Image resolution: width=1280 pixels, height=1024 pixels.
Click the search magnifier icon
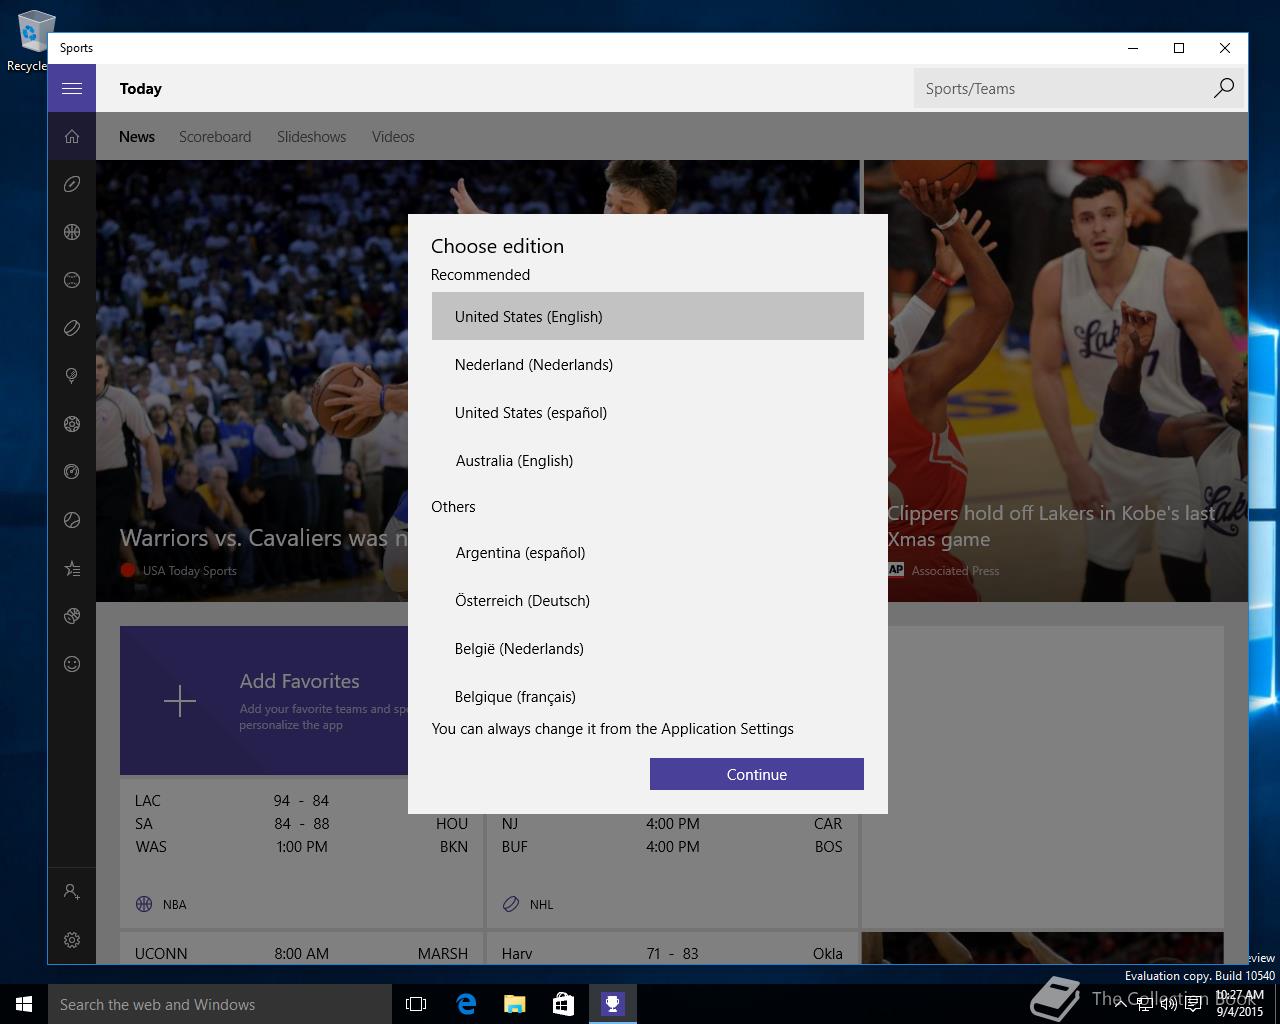(1223, 89)
